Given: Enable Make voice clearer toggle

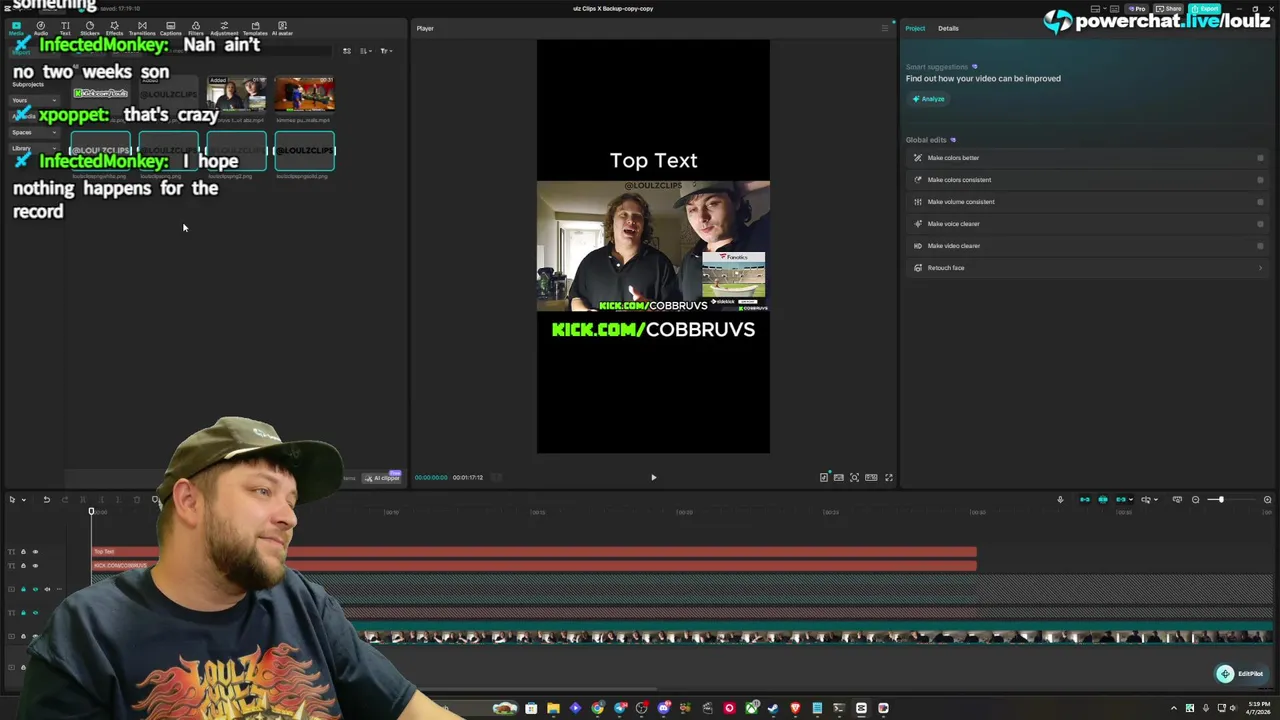Looking at the screenshot, I should tap(1260, 224).
